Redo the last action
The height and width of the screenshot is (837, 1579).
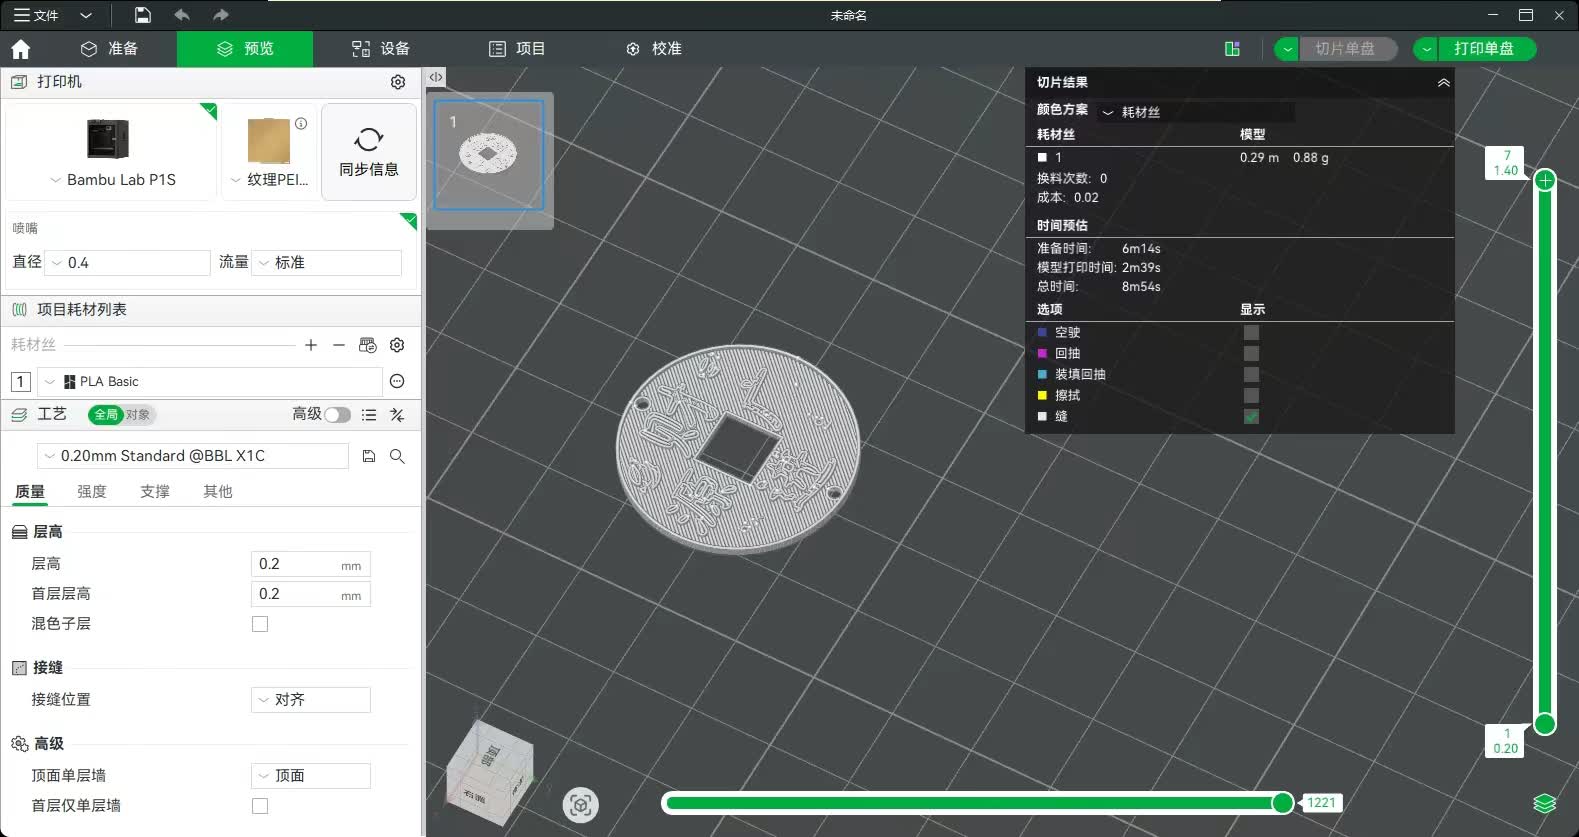tap(221, 15)
